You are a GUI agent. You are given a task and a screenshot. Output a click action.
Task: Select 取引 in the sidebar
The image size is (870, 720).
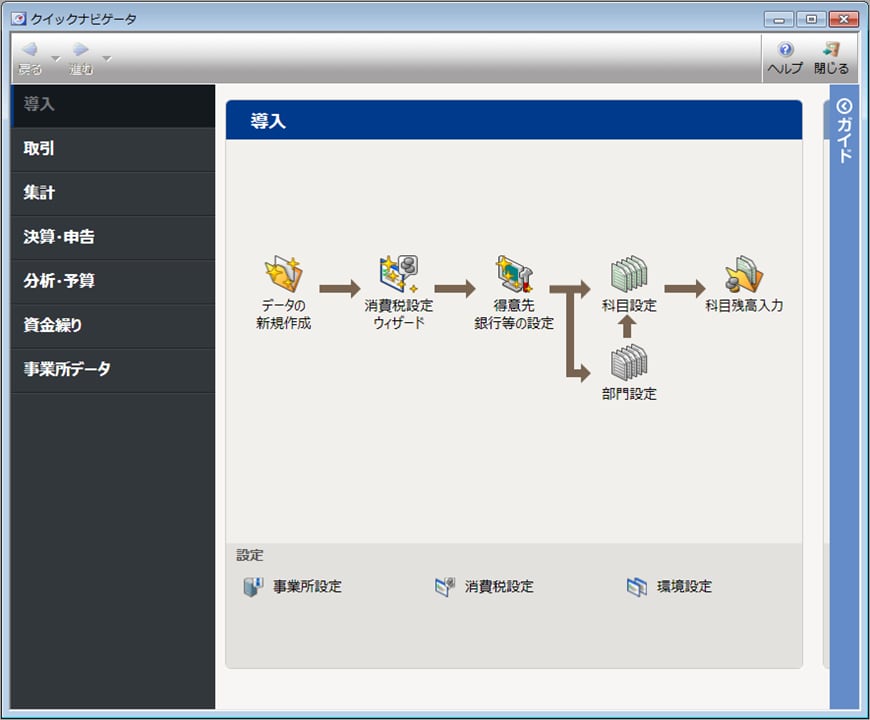pyautogui.click(x=113, y=149)
